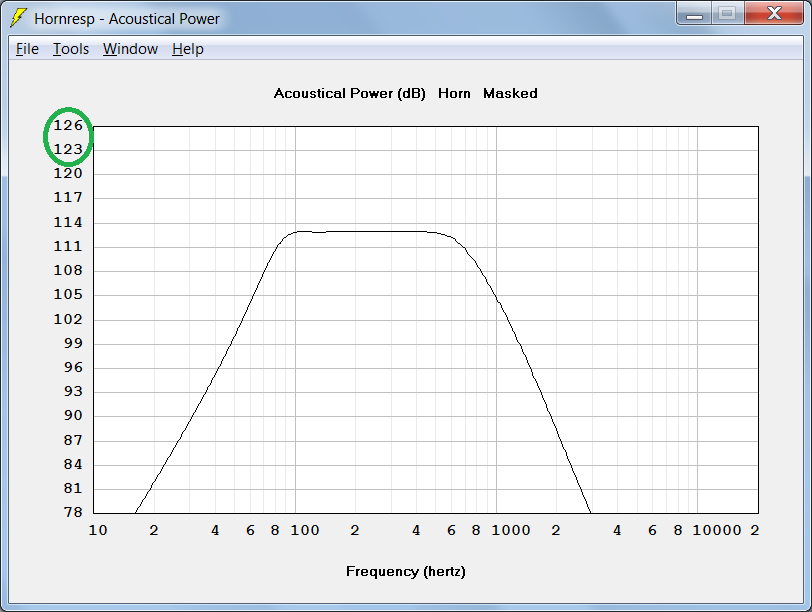Click the 100 hertz axis label

(x=304, y=530)
